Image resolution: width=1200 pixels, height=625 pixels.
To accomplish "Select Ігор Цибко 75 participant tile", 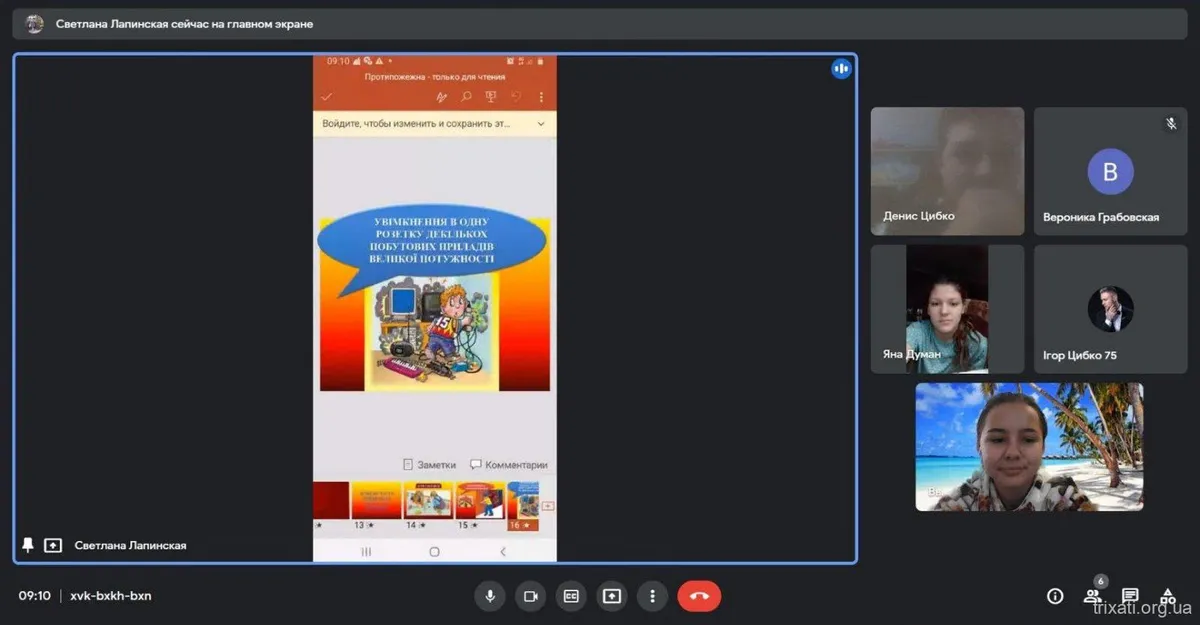I will [x=1110, y=309].
